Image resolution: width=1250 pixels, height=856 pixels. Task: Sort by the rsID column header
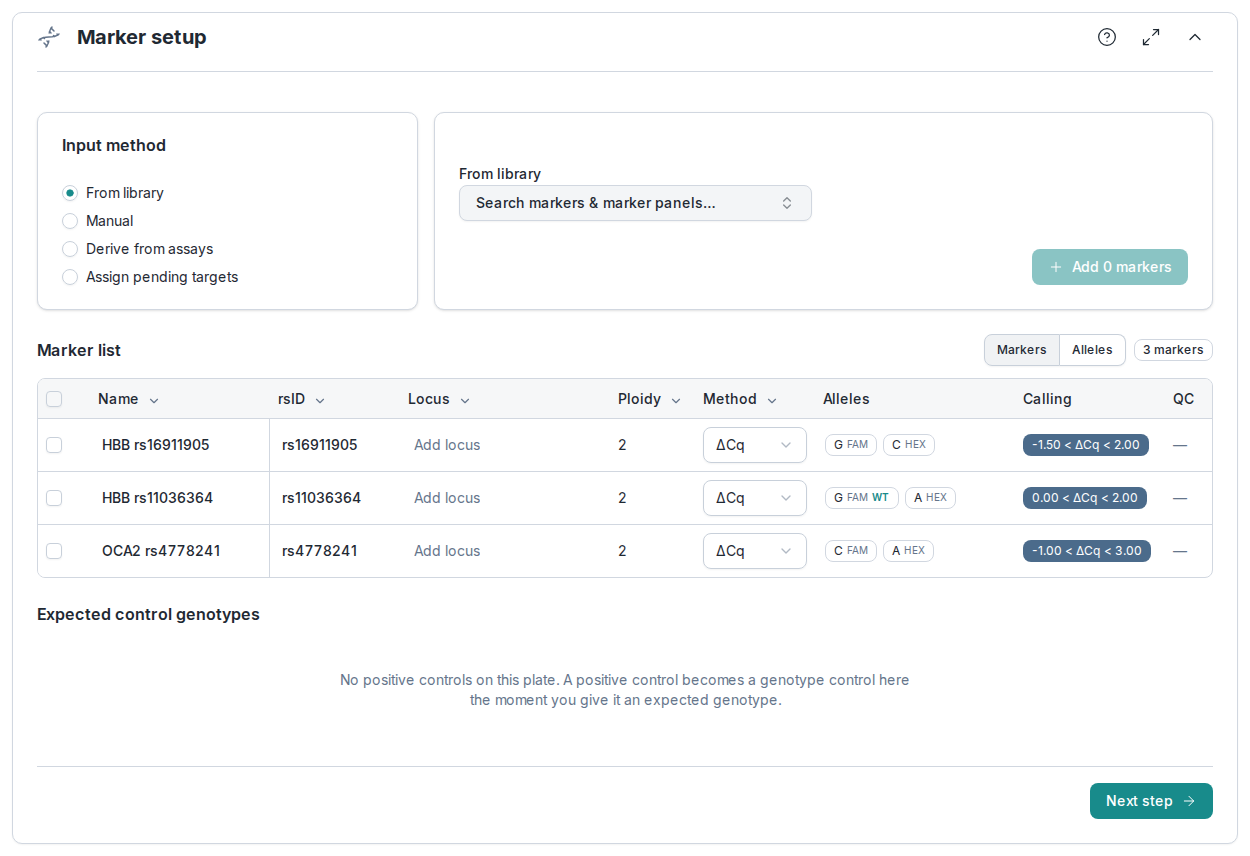pos(301,399)
